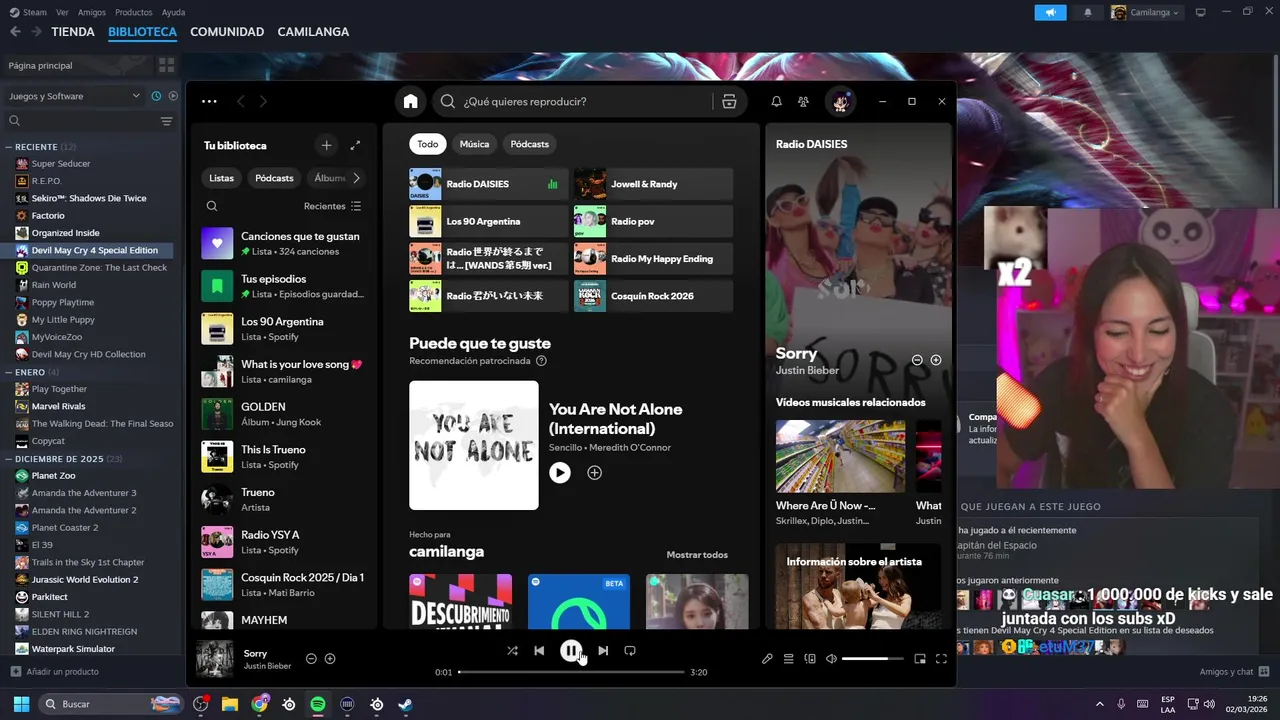Screen dimensions: 1280x720
Task: Click Mostrar todos link
Action: point(697,555)
